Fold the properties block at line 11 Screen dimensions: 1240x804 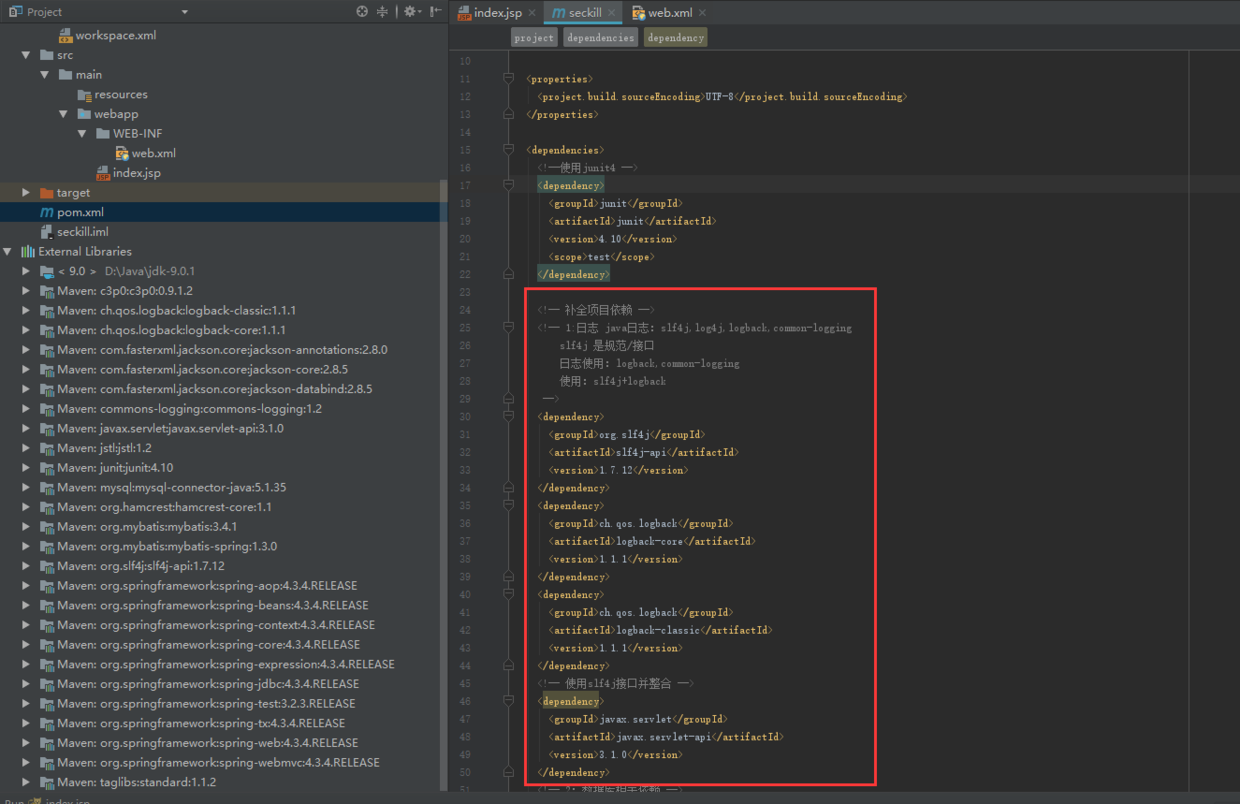point(509,79)
